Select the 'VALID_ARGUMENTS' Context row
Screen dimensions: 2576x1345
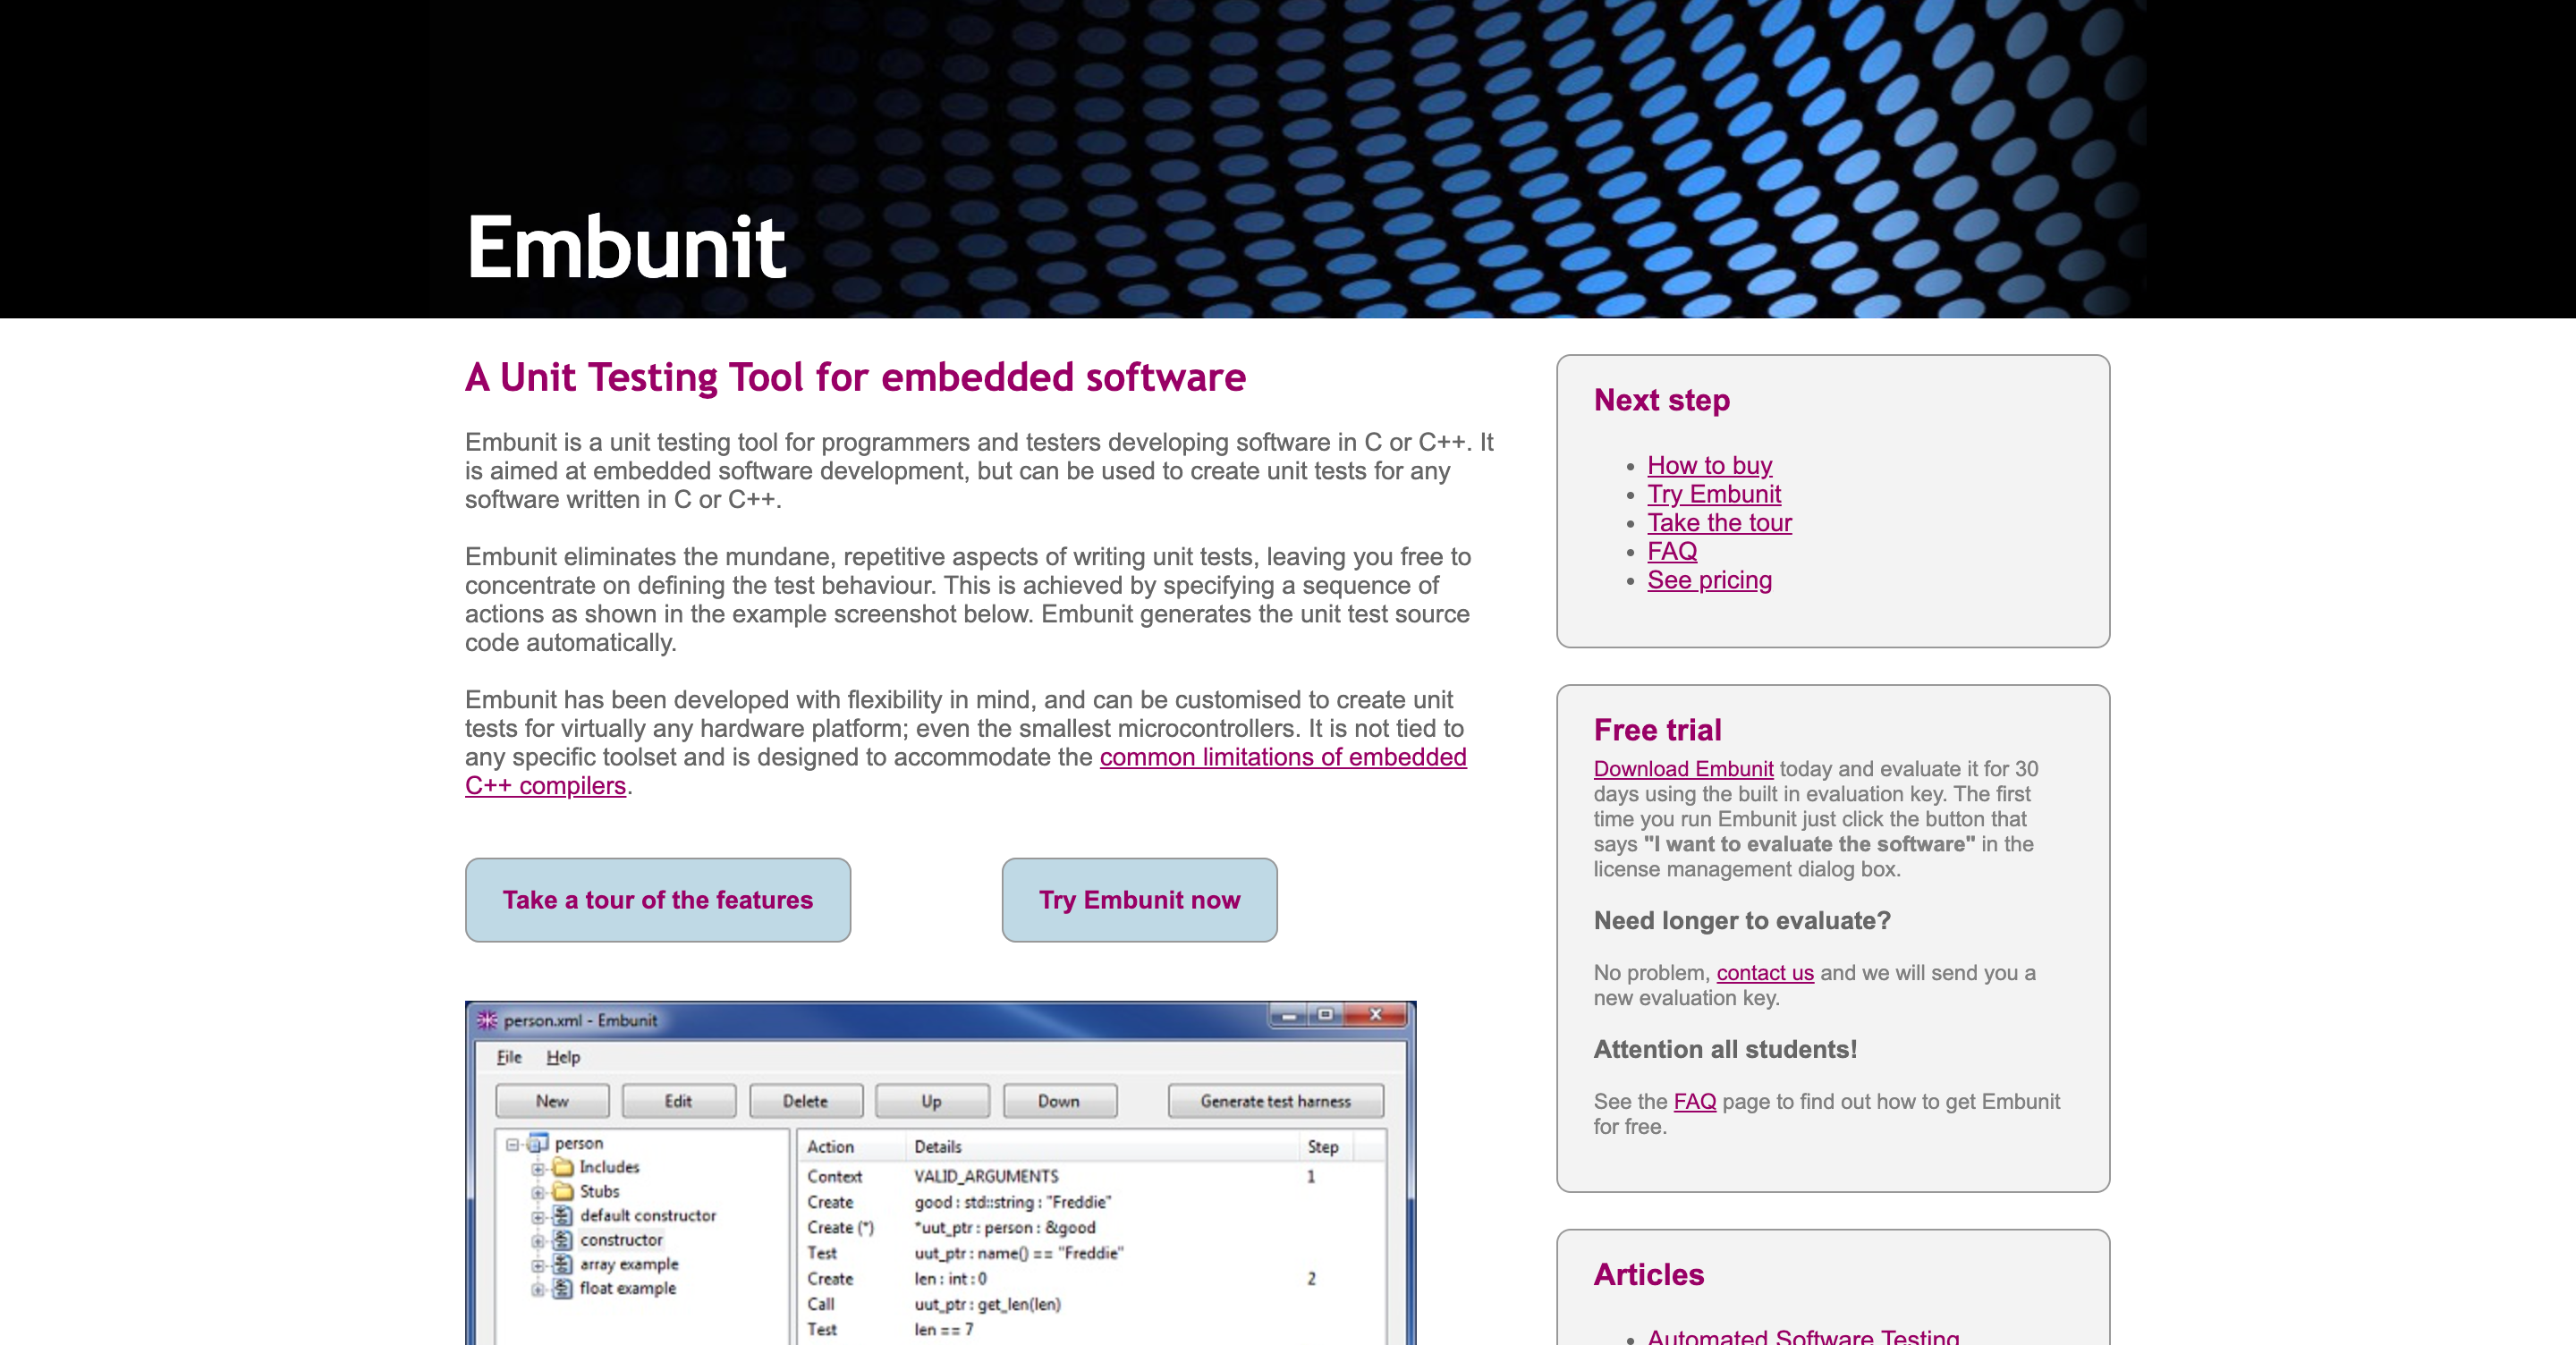[1090, 1177]
